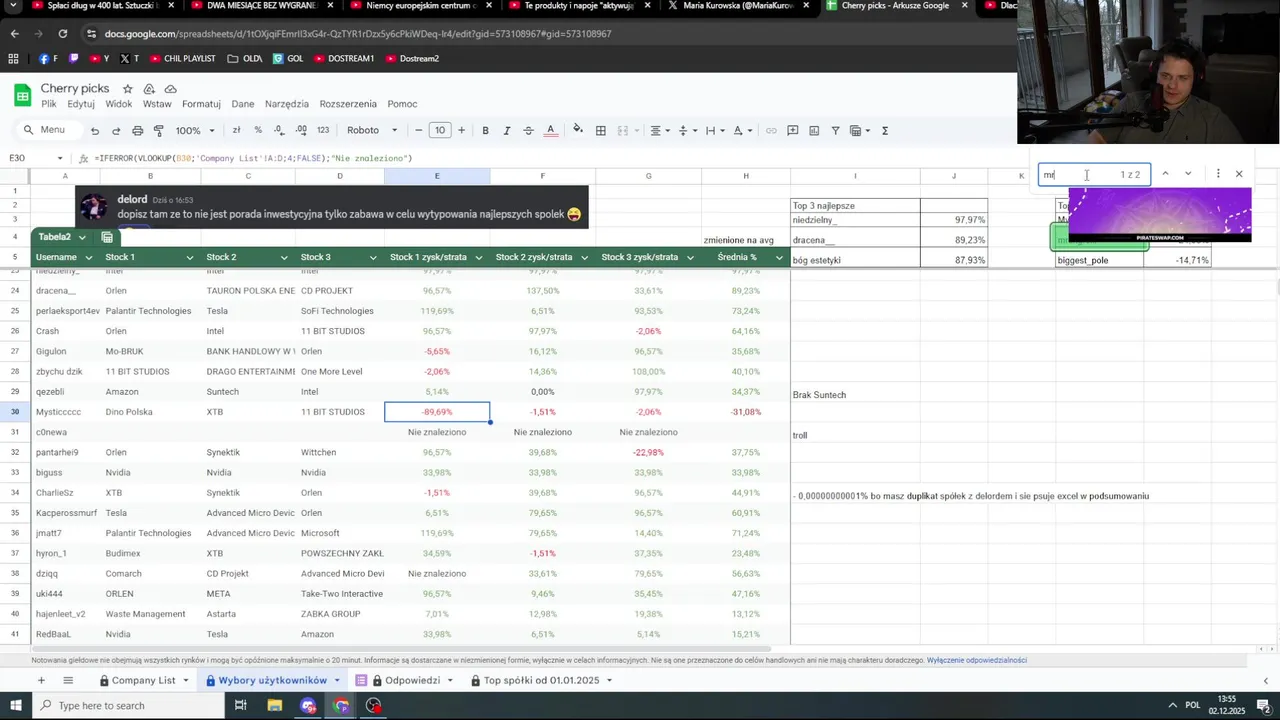Open text wrapping dropdown
This screenshot has height=720, width=1280.
tap(714, 130)
